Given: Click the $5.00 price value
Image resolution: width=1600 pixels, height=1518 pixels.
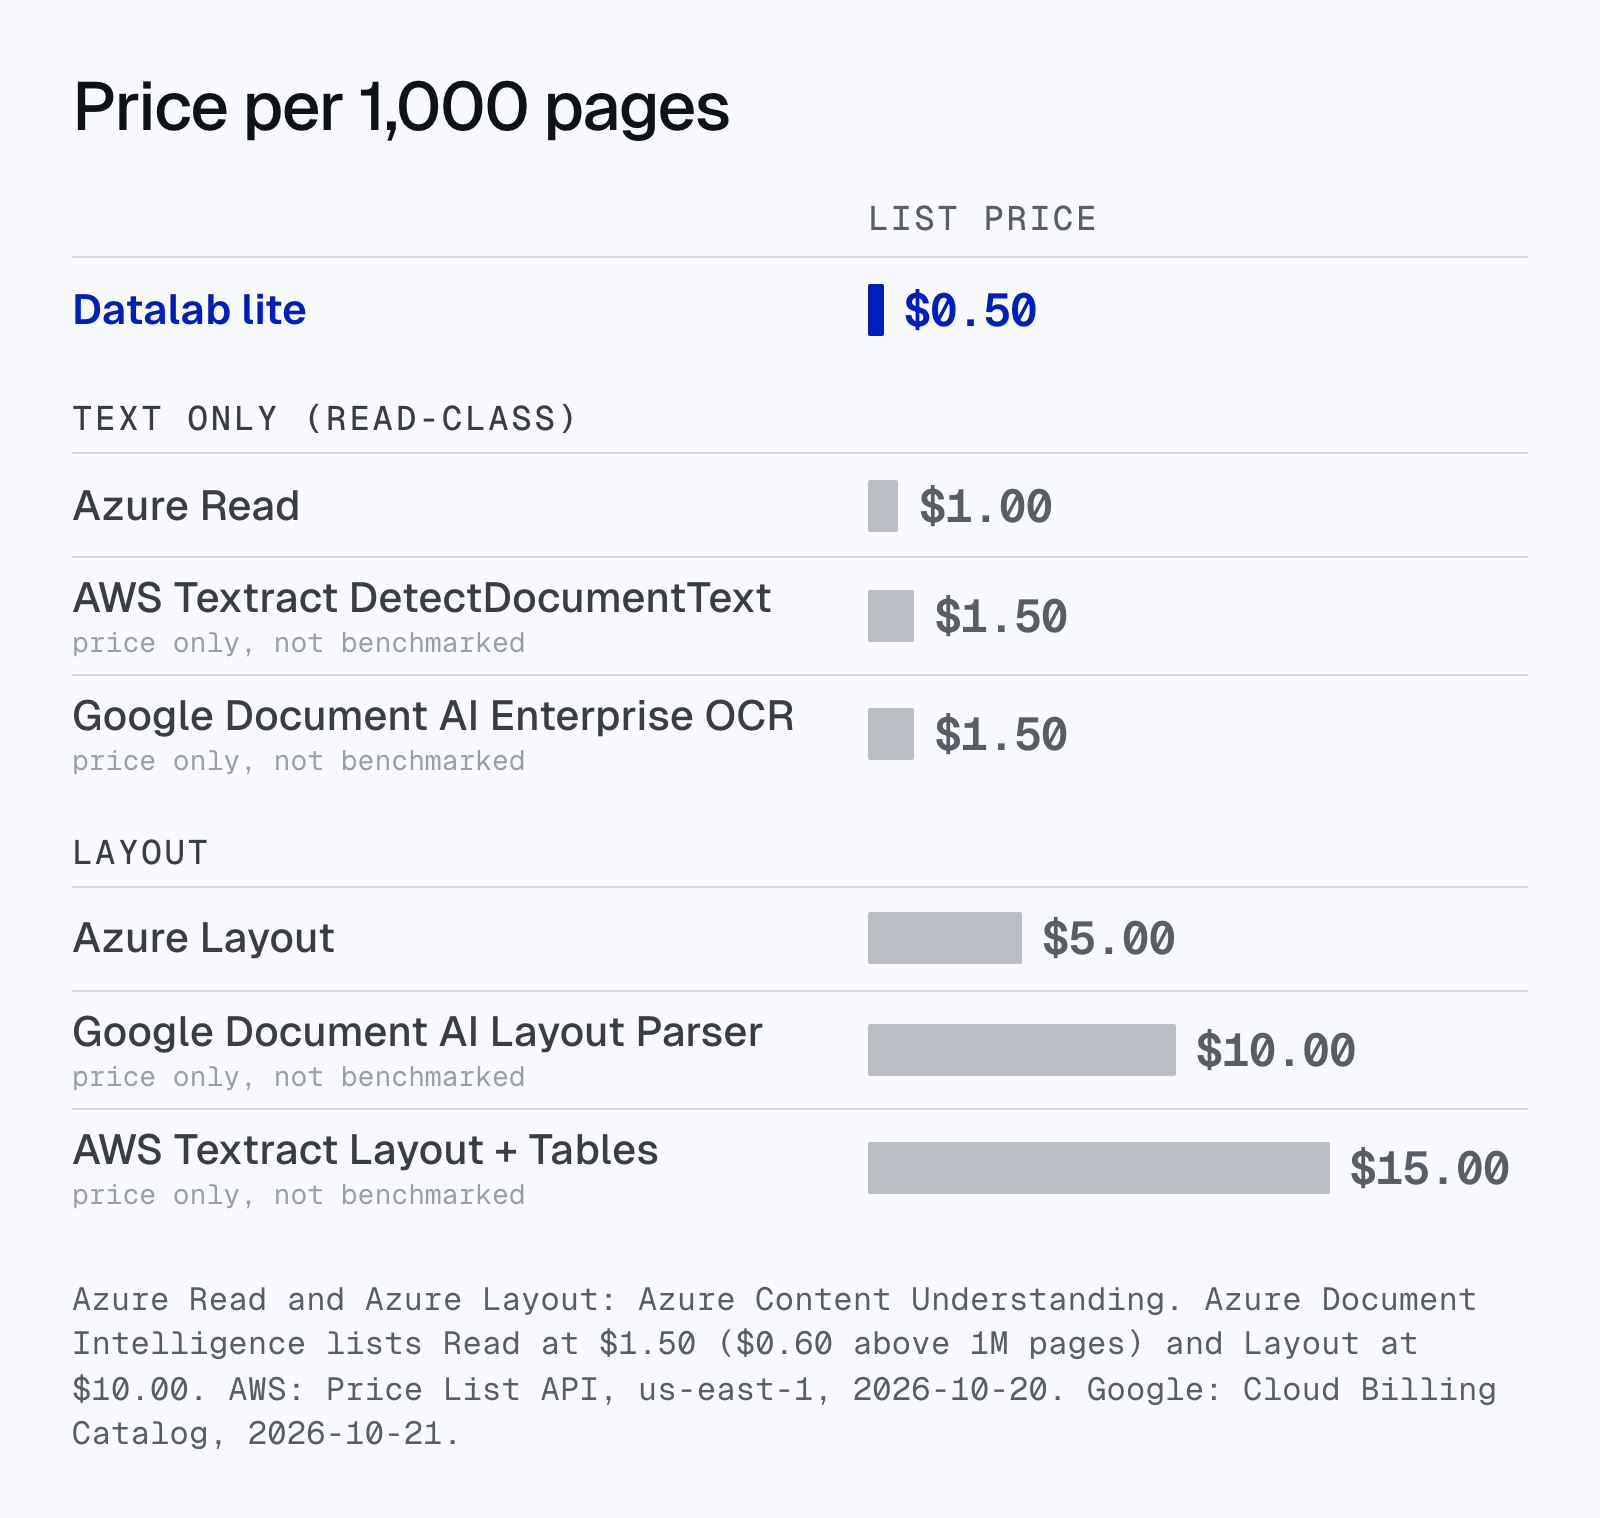Looking at the screenshot, I should [x=1109, y=938].
